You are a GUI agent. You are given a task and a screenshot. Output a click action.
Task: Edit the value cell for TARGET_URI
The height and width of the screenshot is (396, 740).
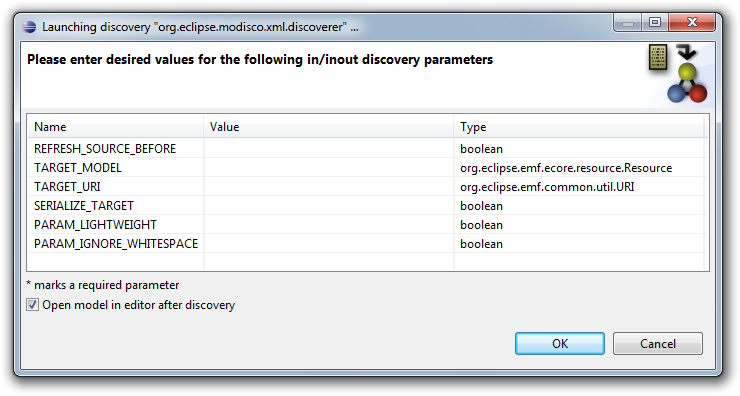[329, 186]
